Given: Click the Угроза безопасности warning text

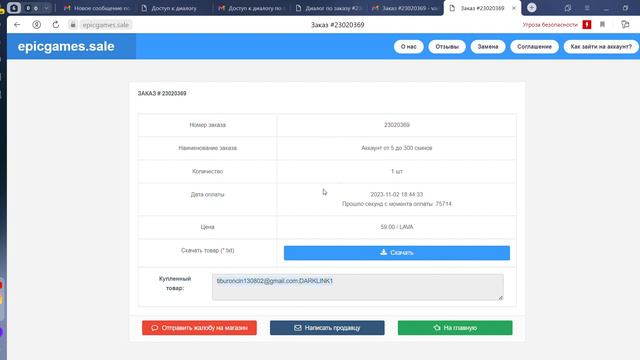Looking at the screenshot, I should pyautogui.click(x=550, y=25).
